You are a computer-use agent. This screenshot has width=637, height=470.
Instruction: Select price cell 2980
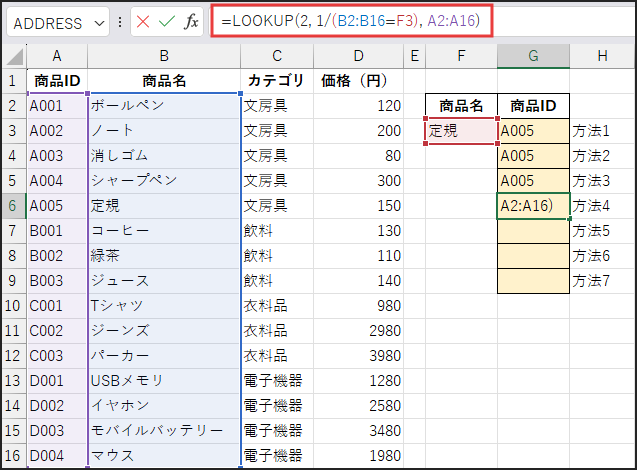358,331
